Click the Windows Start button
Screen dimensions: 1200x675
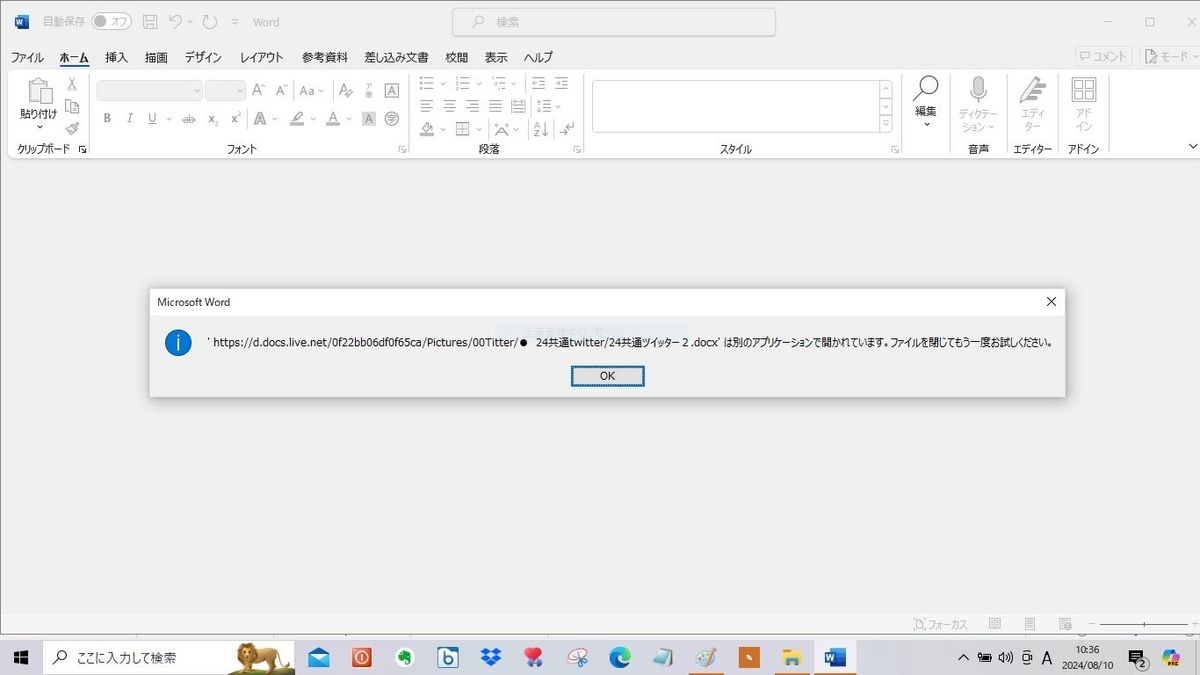click(20, 657)
